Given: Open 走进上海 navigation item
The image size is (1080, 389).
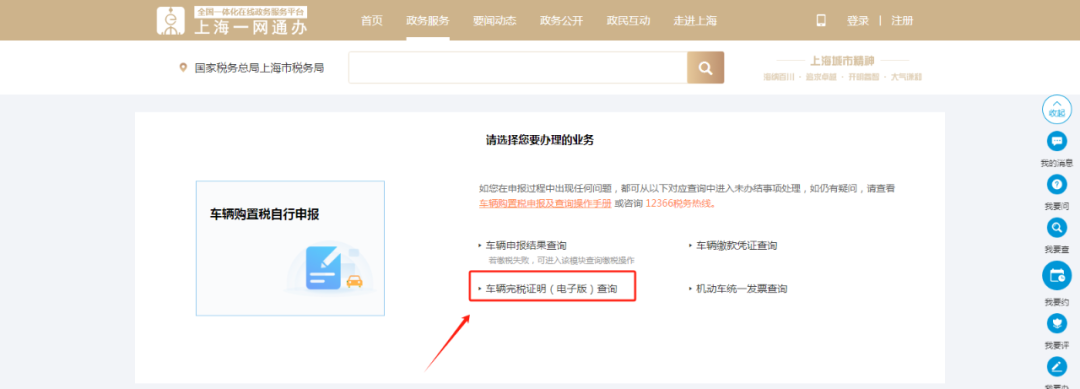Looking at the screenshot, I should coord(695,21).
